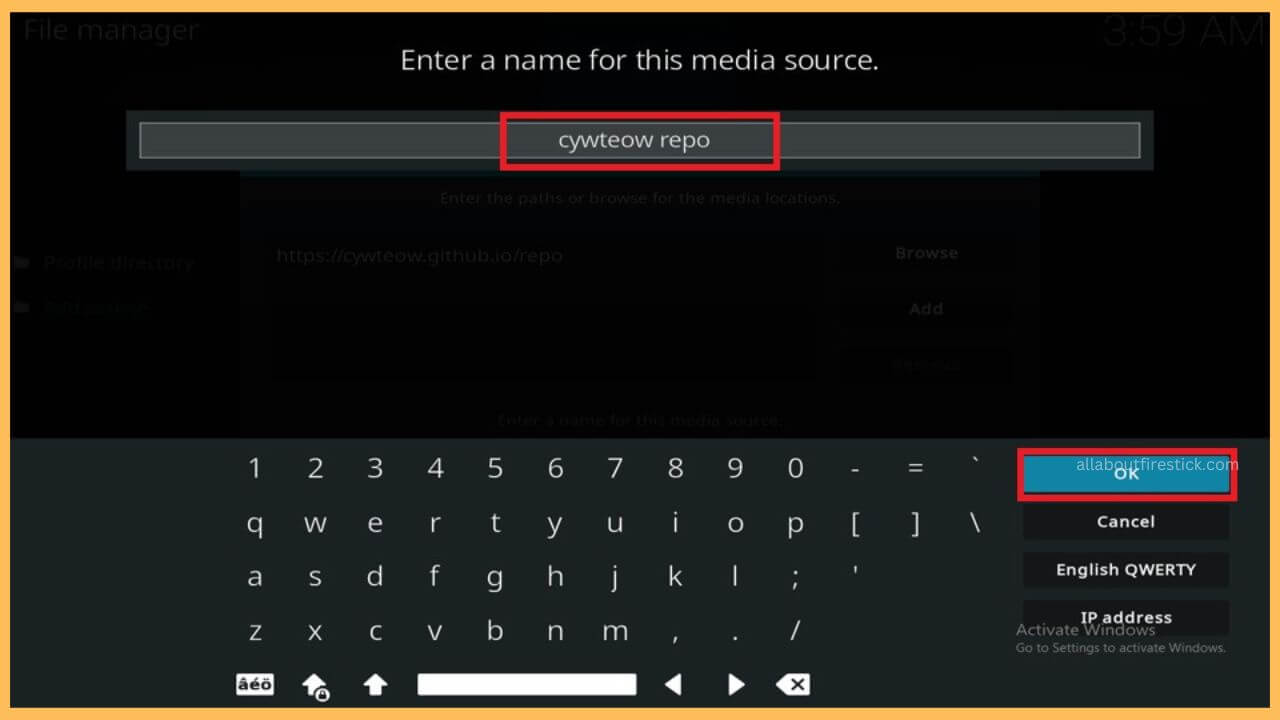Move cursor left with left arrow key
This screenshot has width=1280, height=720.
pos(673,684)
